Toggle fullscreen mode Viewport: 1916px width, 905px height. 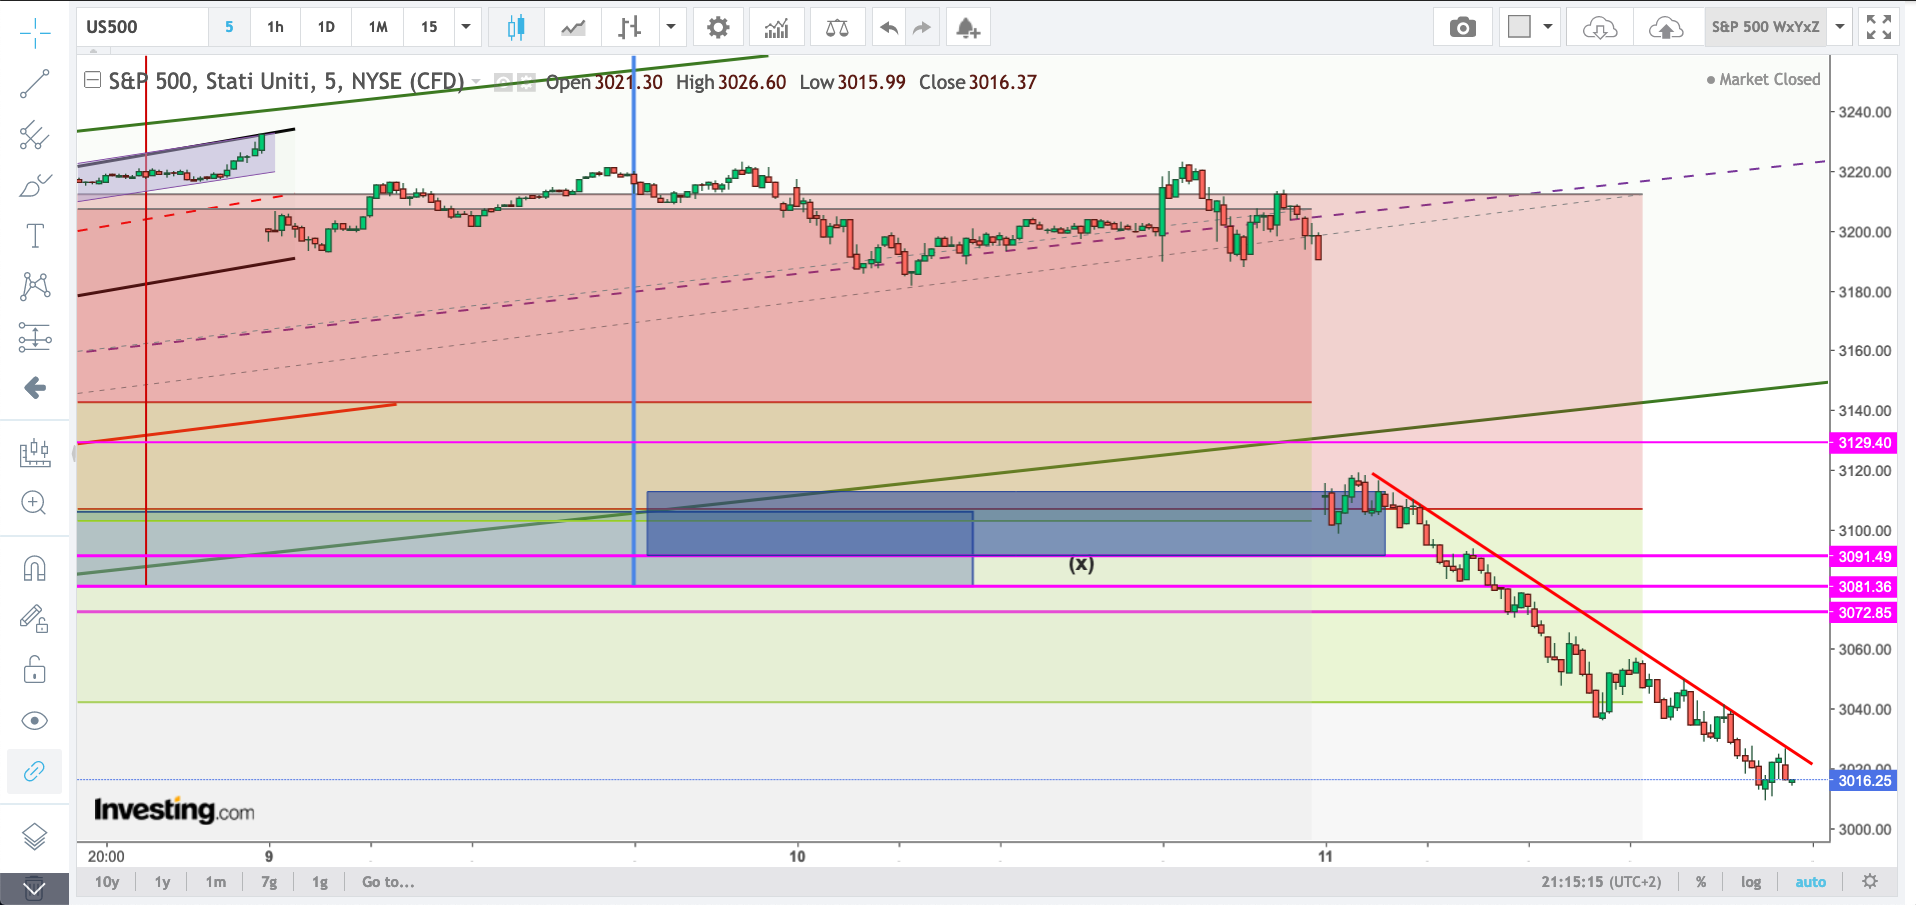pos(1878,27)
